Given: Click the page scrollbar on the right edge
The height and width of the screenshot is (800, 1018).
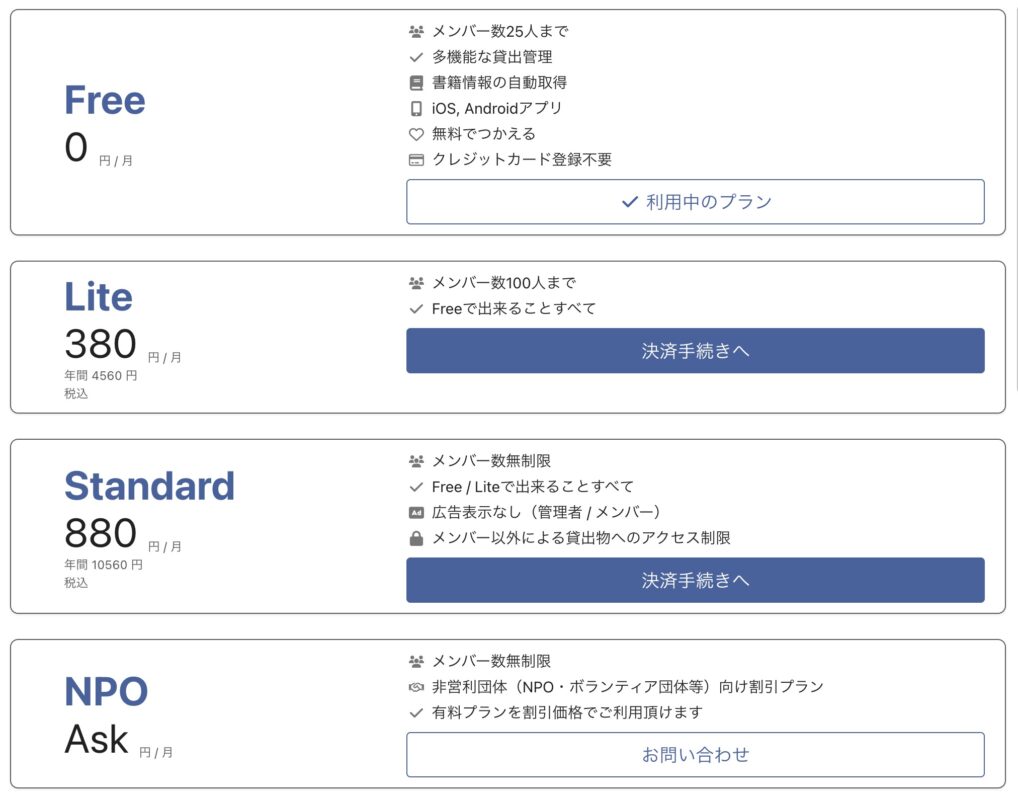Looking at the screenshot, I should [x=1014, y=200].
